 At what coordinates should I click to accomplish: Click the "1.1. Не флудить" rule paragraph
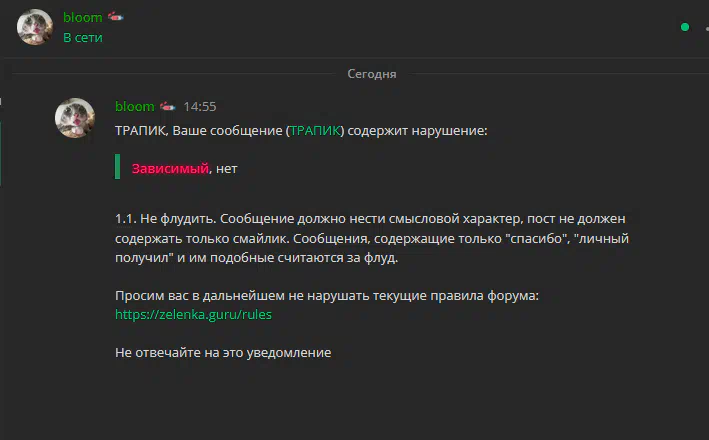(x=372, y=238)
